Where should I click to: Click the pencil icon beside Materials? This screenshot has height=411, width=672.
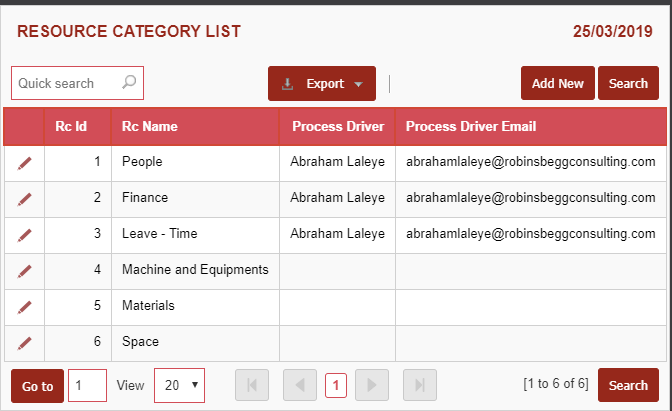tap(25, 307)
